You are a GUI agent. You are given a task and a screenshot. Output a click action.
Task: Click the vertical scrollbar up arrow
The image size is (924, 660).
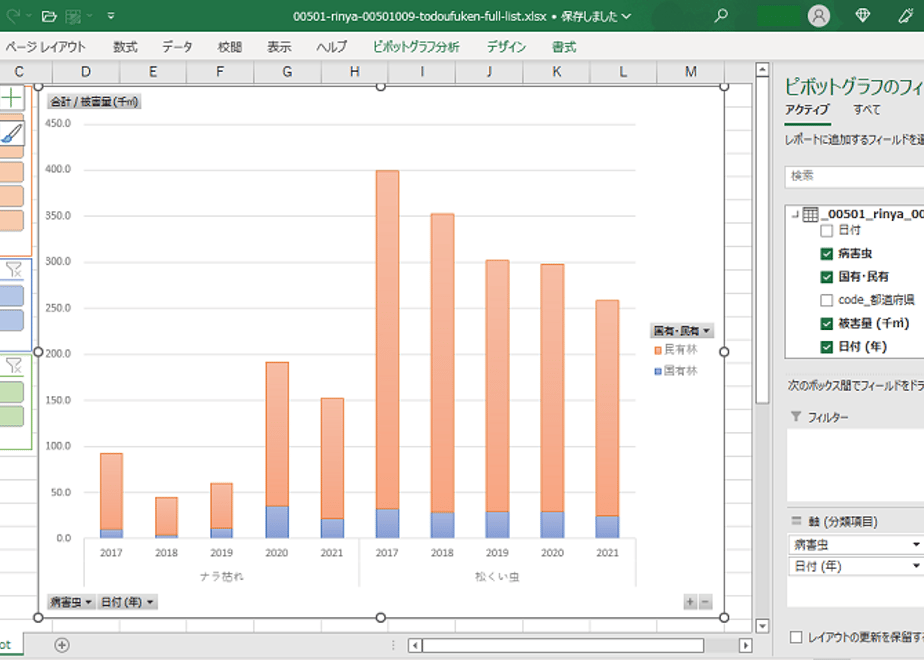[x=762, y=70]
